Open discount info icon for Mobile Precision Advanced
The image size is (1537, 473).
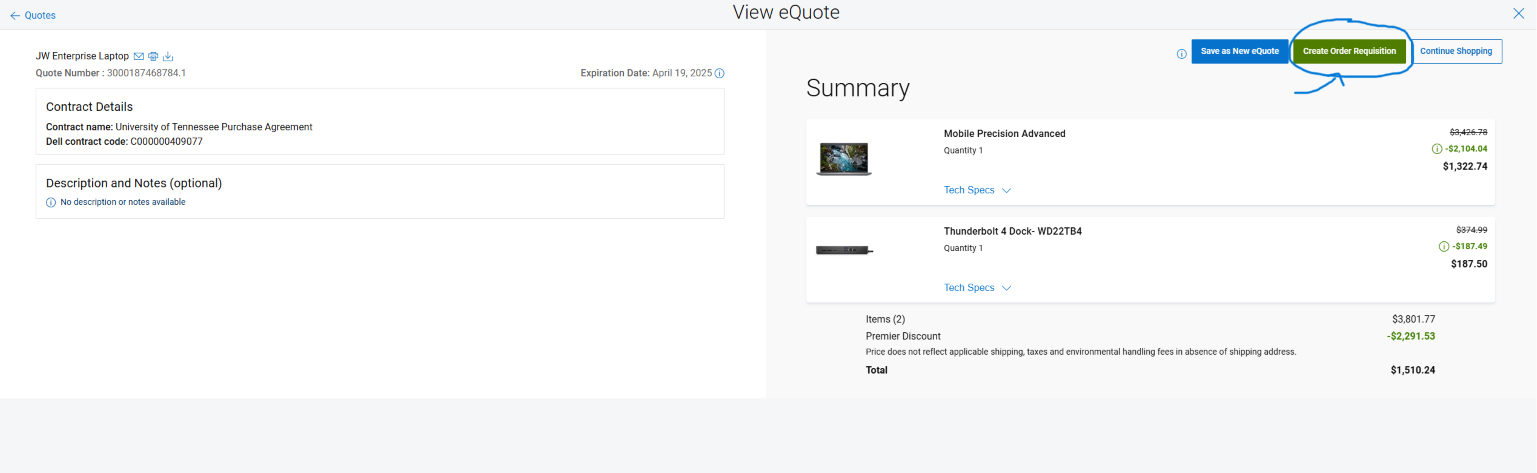click(1437, 149)
